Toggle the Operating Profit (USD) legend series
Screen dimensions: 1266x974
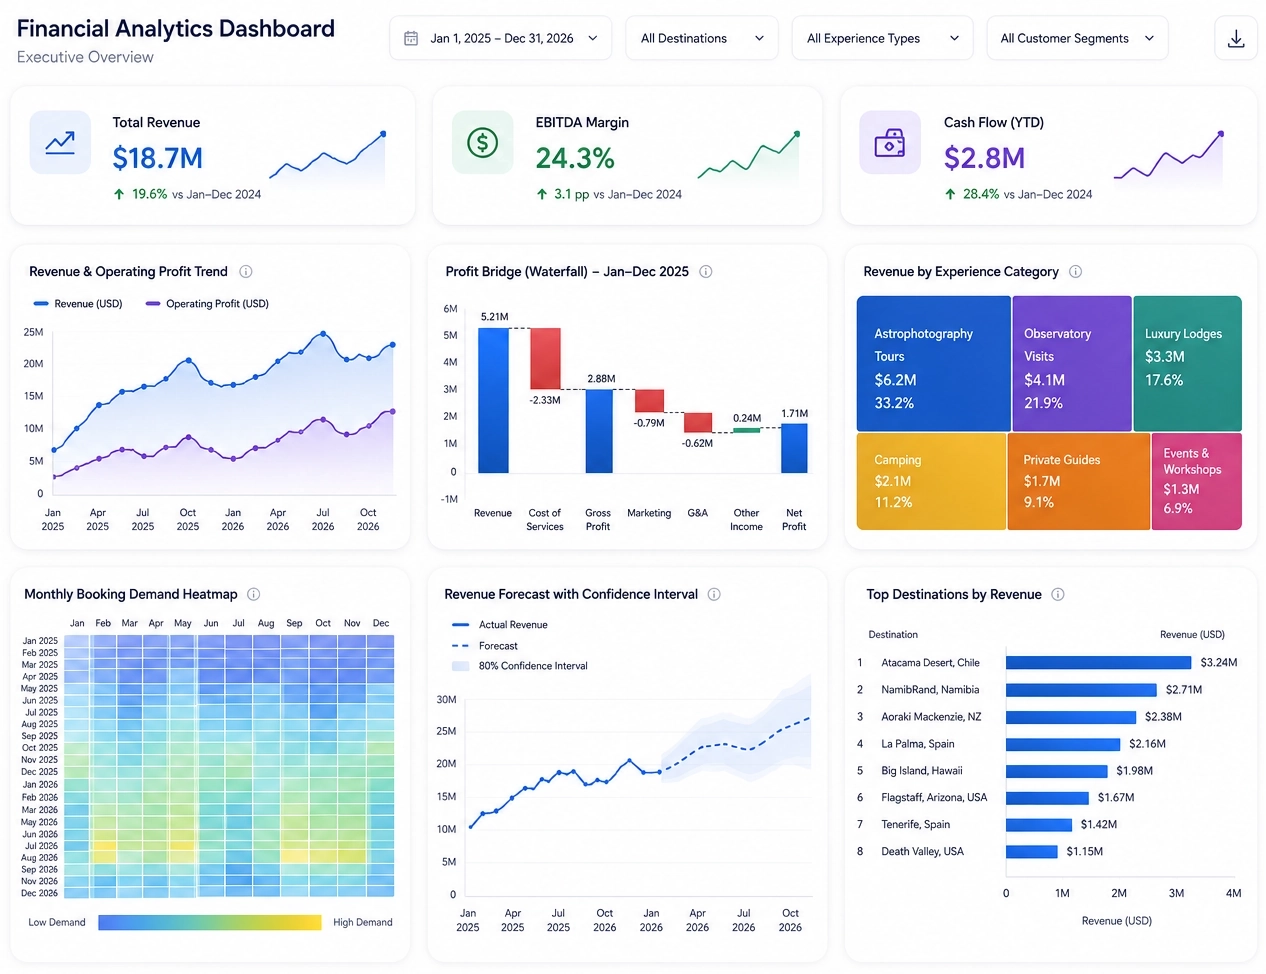pyautogui.click(x=207, y=303)
